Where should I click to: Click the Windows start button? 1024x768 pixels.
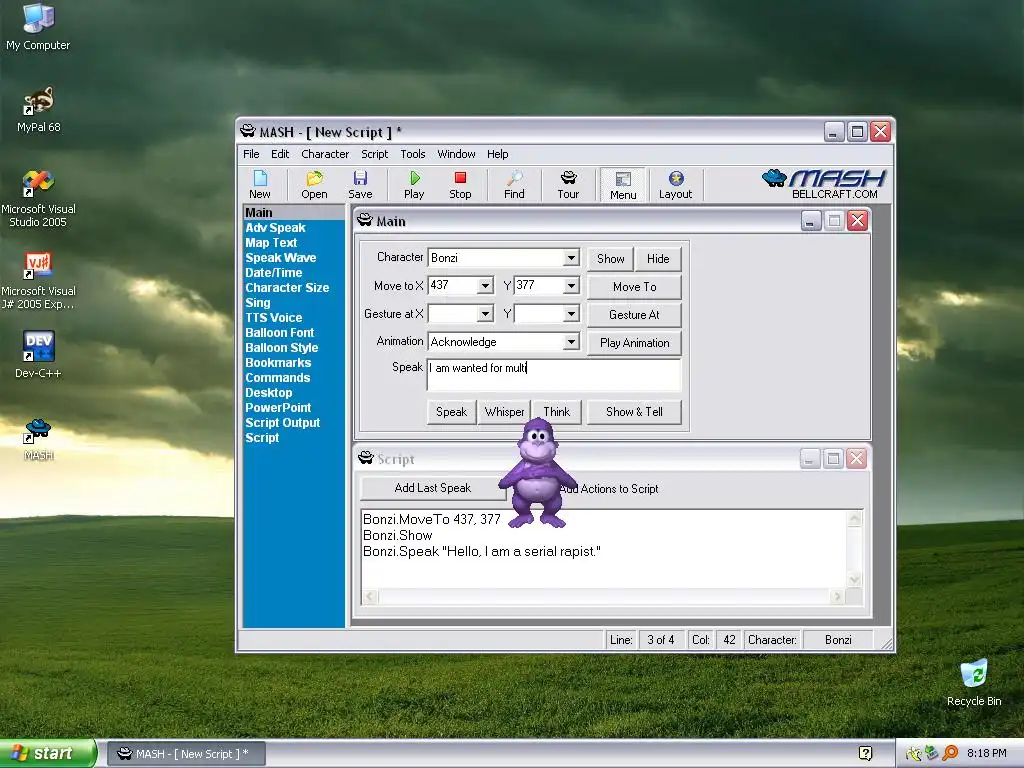point(47,753)
